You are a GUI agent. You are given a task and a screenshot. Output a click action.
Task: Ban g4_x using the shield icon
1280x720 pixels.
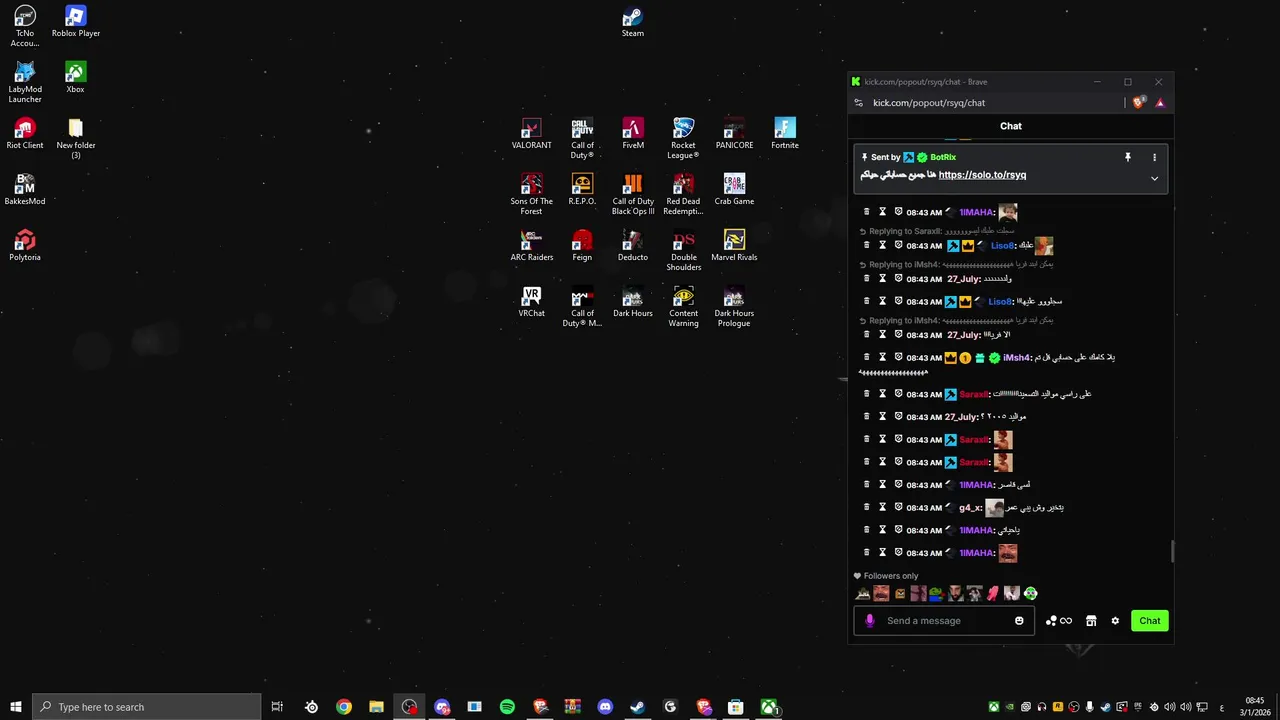click(899, 507)
